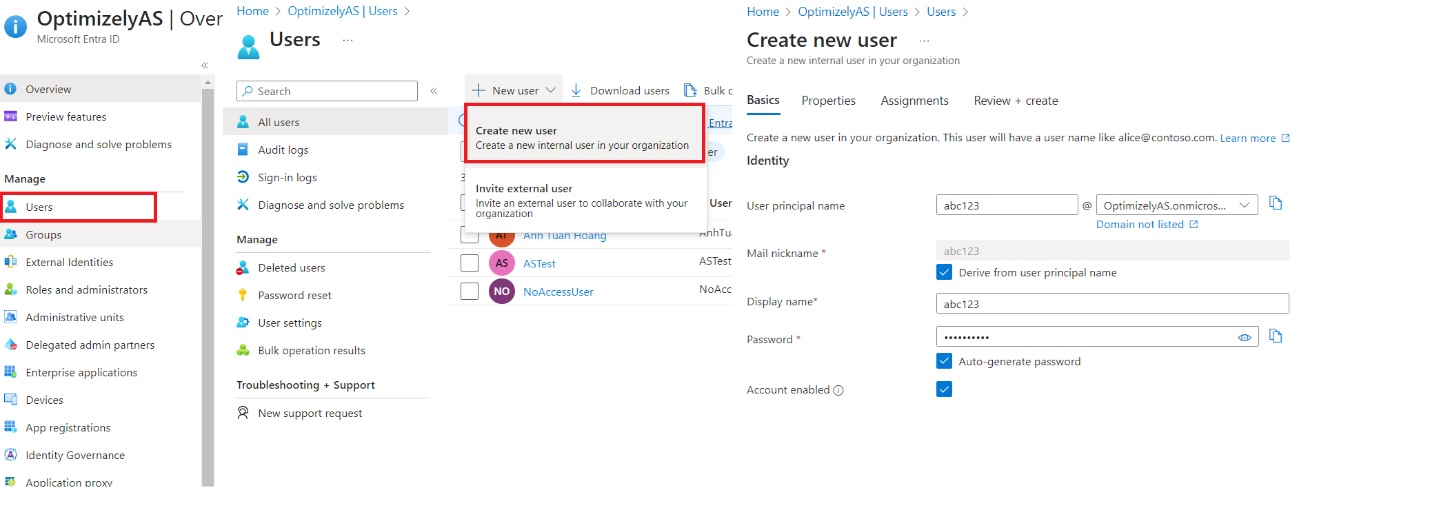Toggle the Account enabled checkbox
This screenshot has width=1430, height=510.
click(944, 389)
